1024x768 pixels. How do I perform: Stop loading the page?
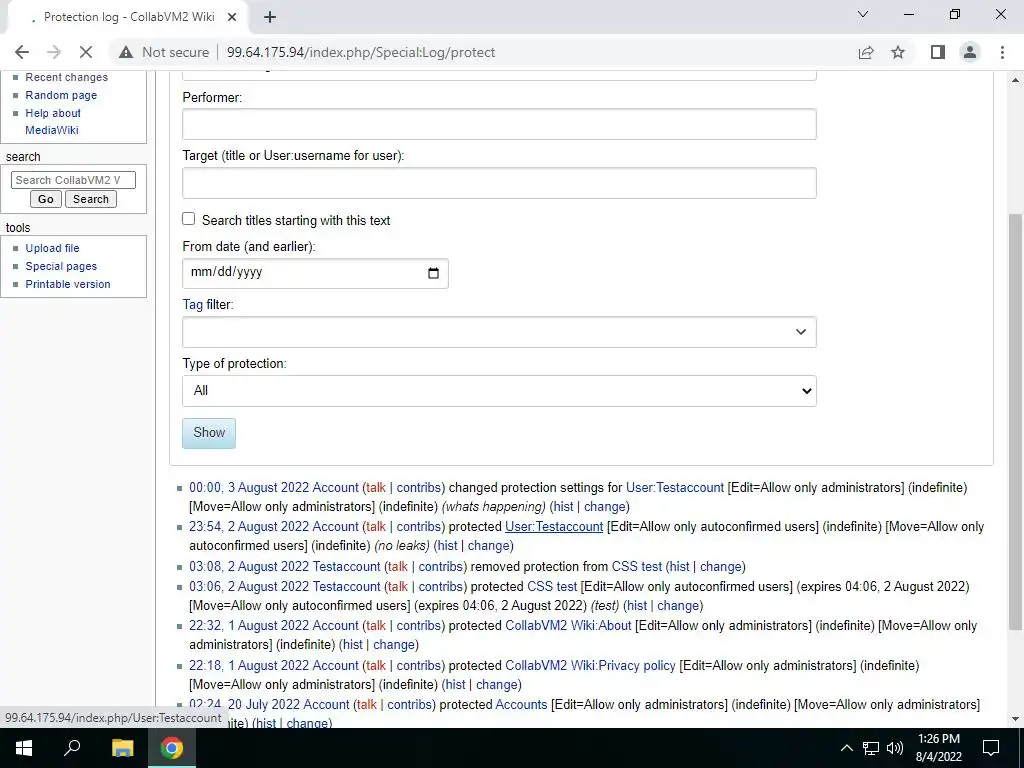pos(86,52)
